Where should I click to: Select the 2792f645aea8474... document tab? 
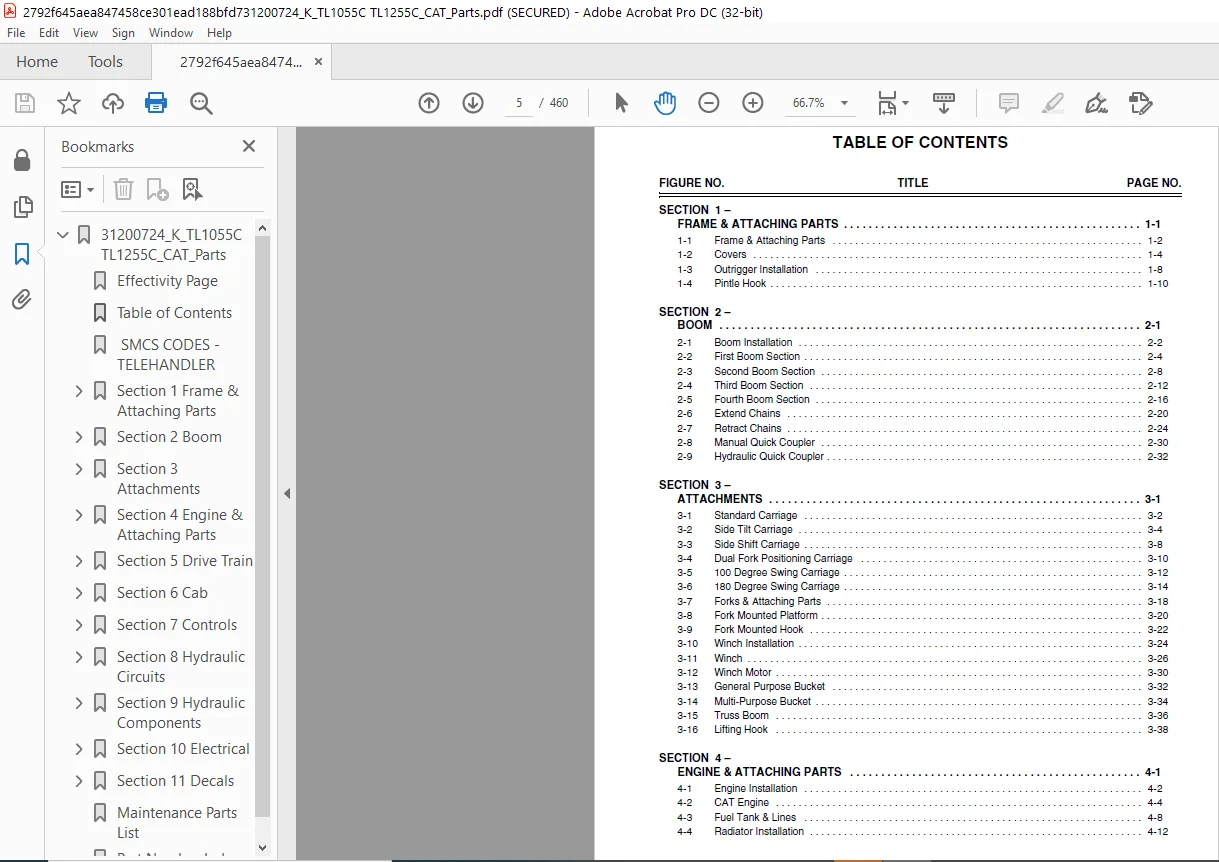pyautogui.click(x=241, y=62)
